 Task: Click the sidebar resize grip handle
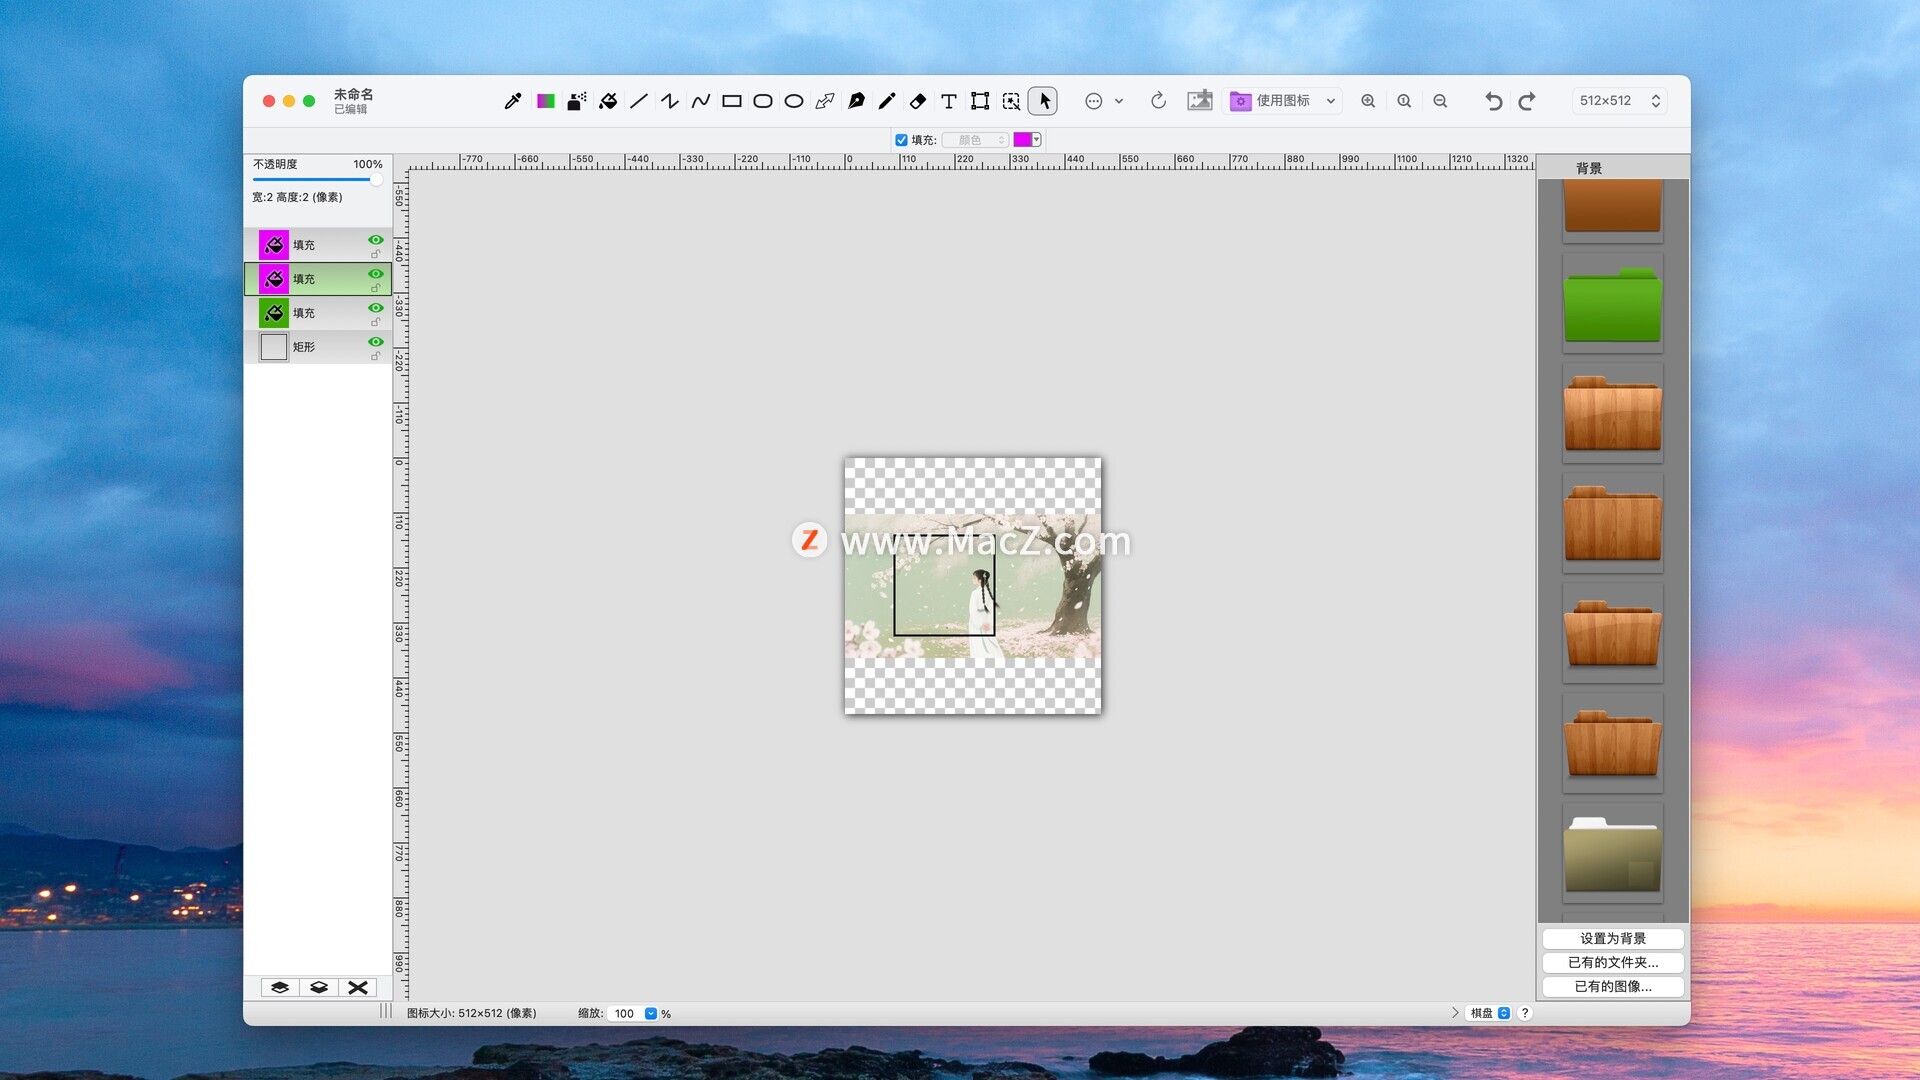[x=386, y=1011]
